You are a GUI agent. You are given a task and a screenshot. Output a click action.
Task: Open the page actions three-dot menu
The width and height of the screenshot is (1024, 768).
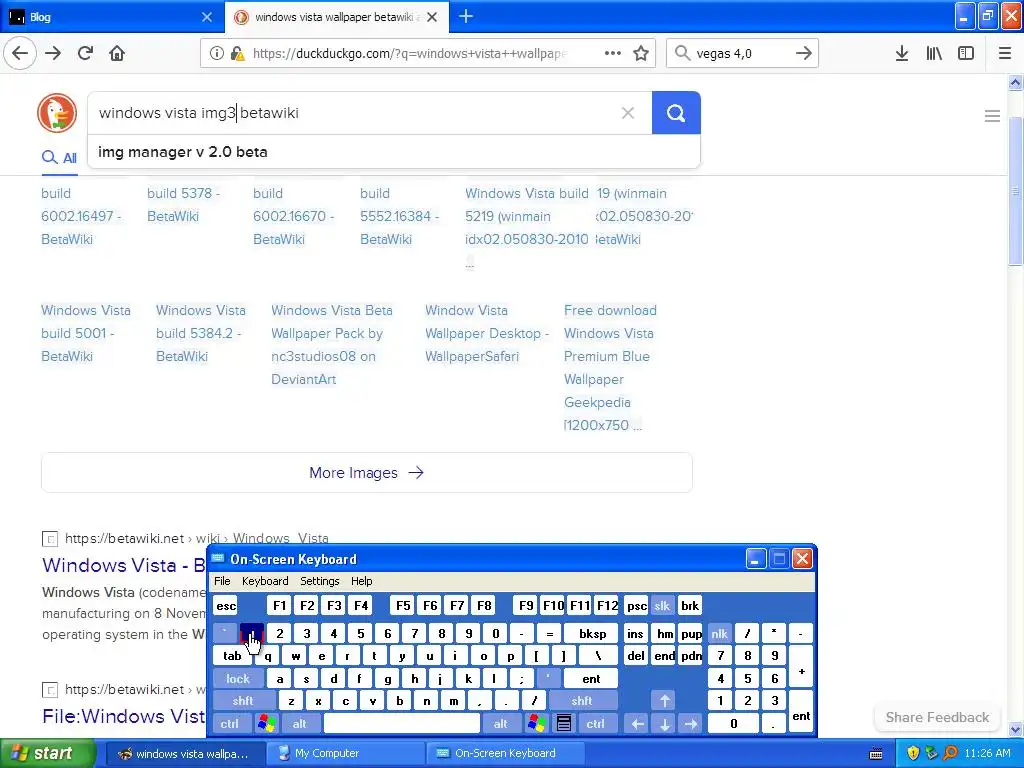613,53
